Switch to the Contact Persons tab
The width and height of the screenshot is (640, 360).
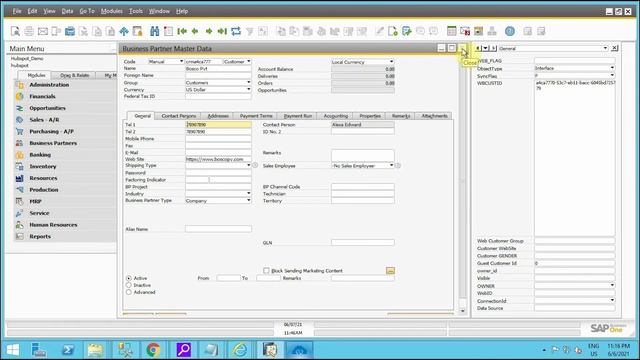point(178,116)
